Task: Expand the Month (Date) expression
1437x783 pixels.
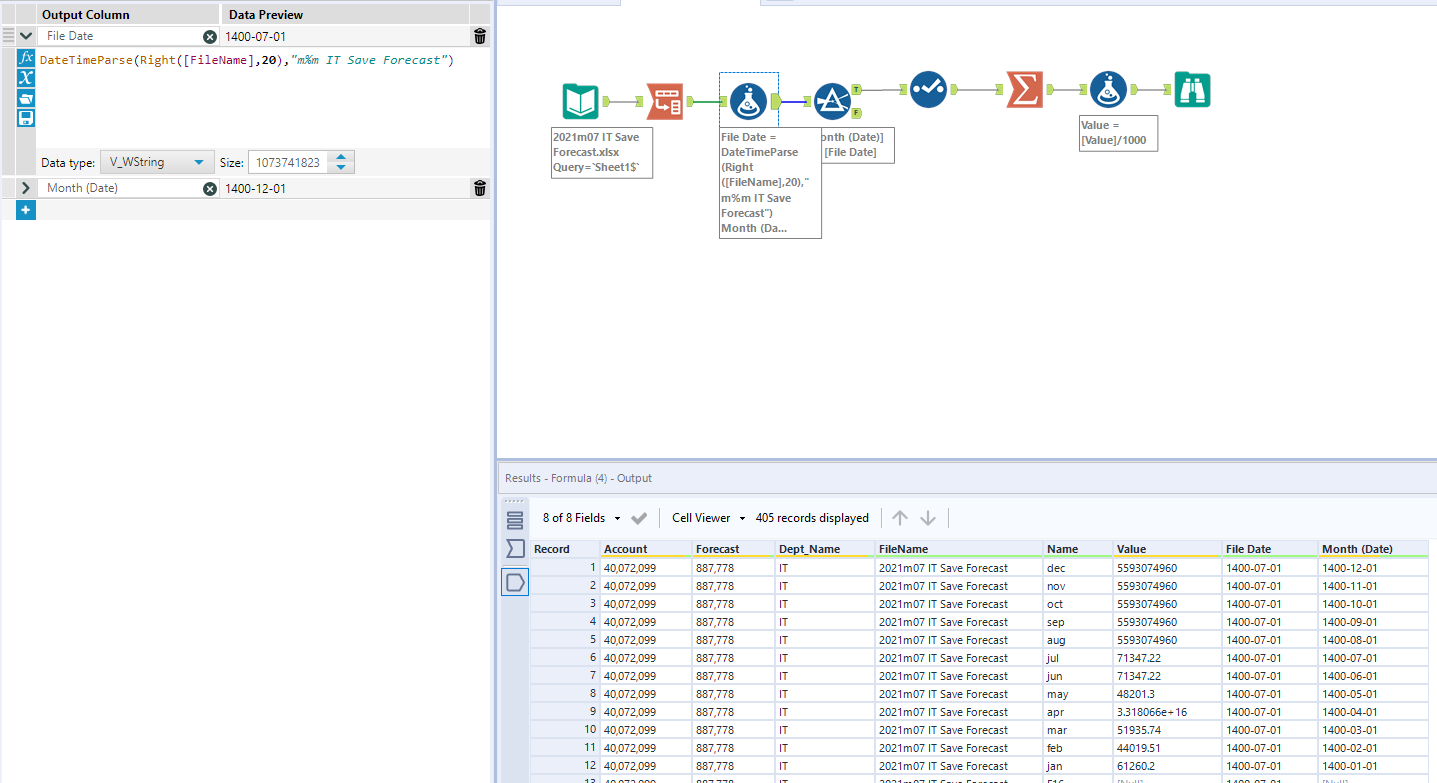Action: pyautogui.click(x=26, y=188)
